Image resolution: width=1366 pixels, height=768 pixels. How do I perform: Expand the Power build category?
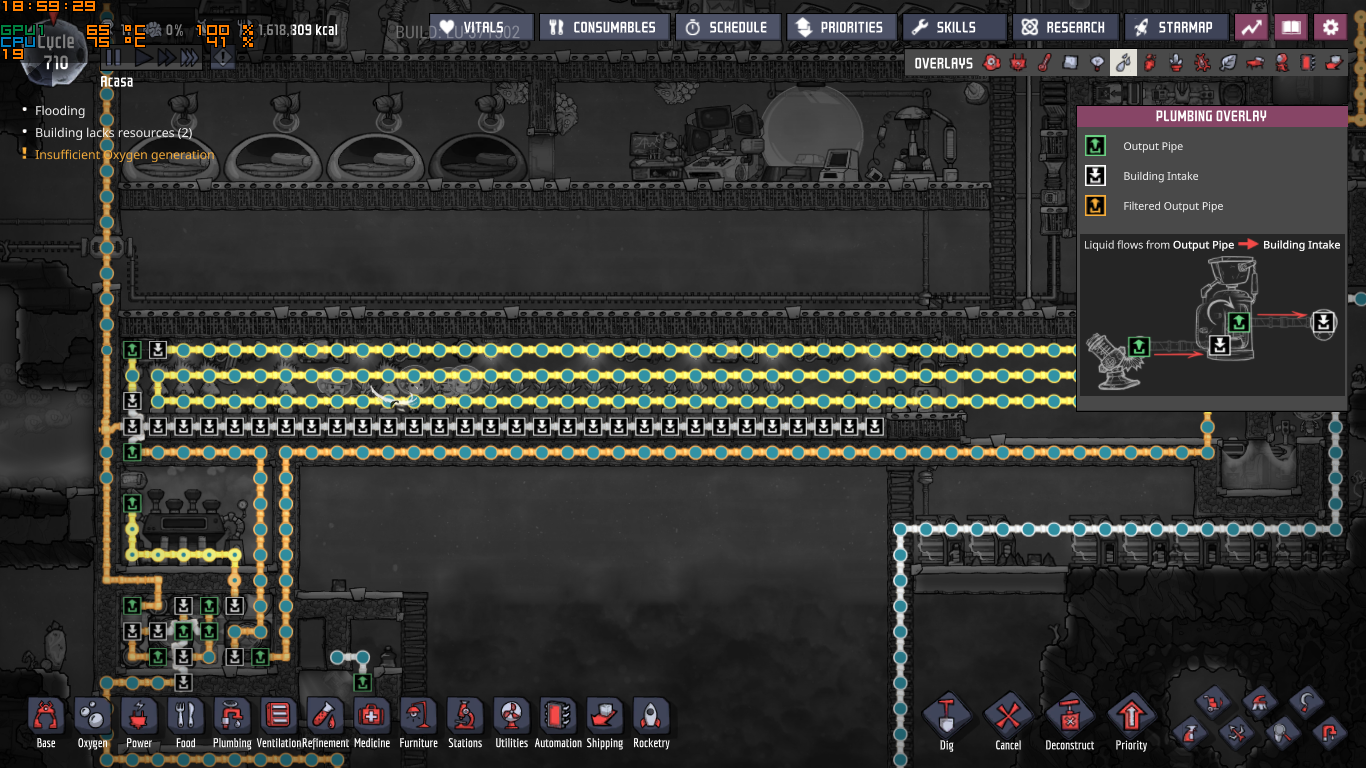[139, 722]
